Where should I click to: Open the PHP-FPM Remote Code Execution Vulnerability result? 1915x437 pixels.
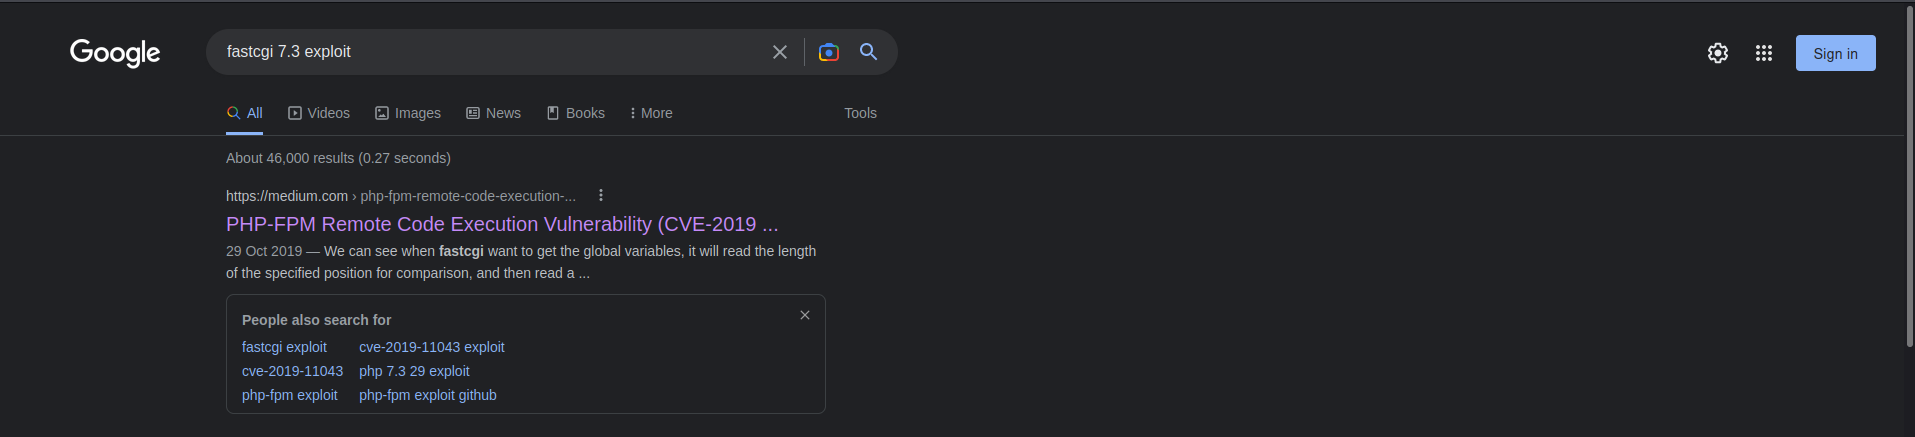point(502,224)
